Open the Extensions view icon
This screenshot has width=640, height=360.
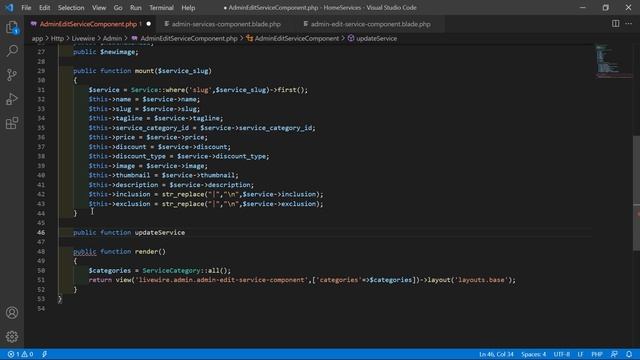[12, 123]
